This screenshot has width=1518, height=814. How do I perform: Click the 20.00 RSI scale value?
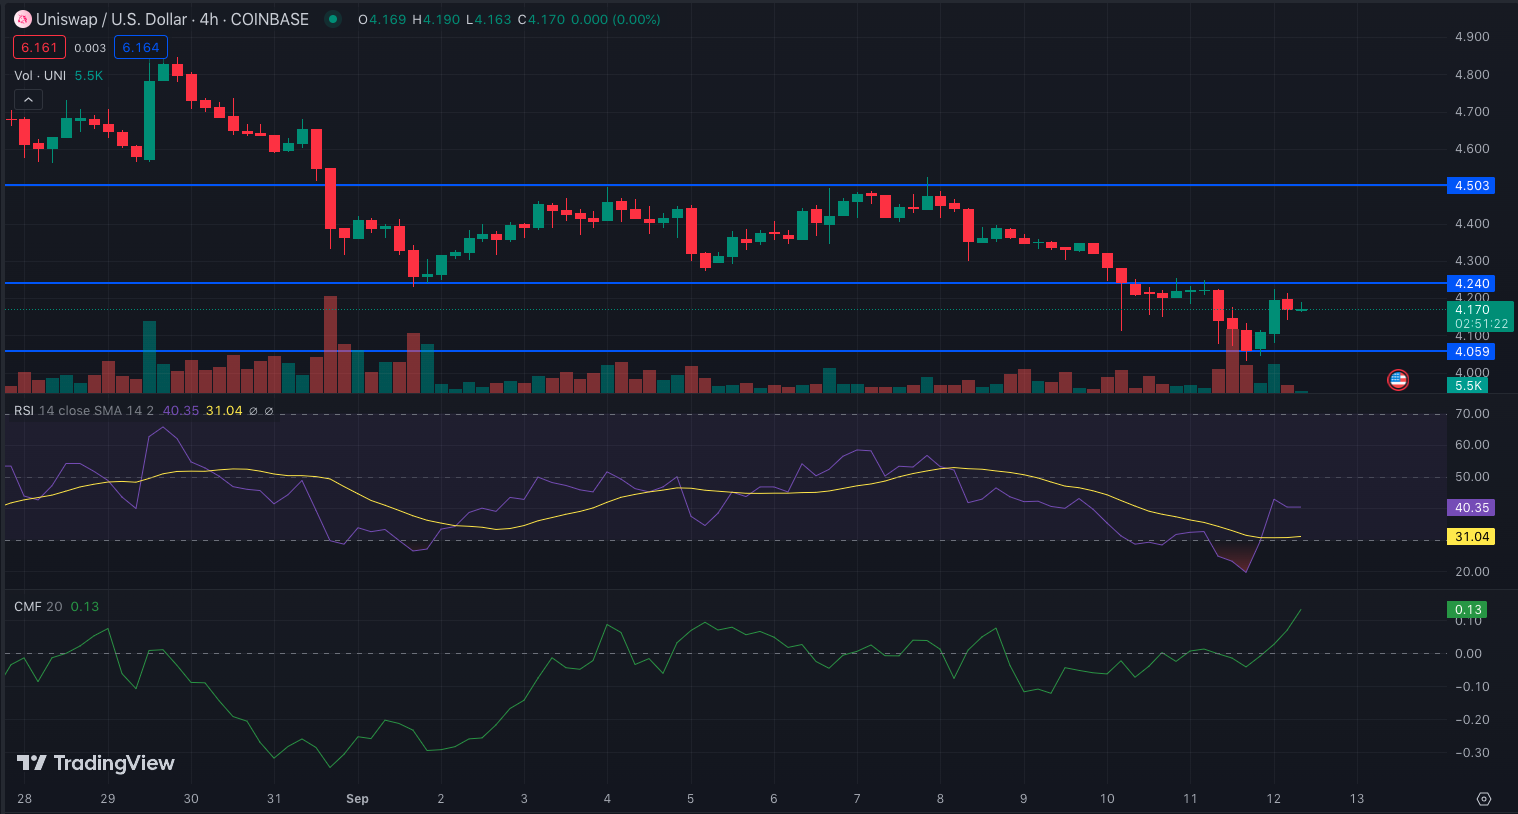1472,572
